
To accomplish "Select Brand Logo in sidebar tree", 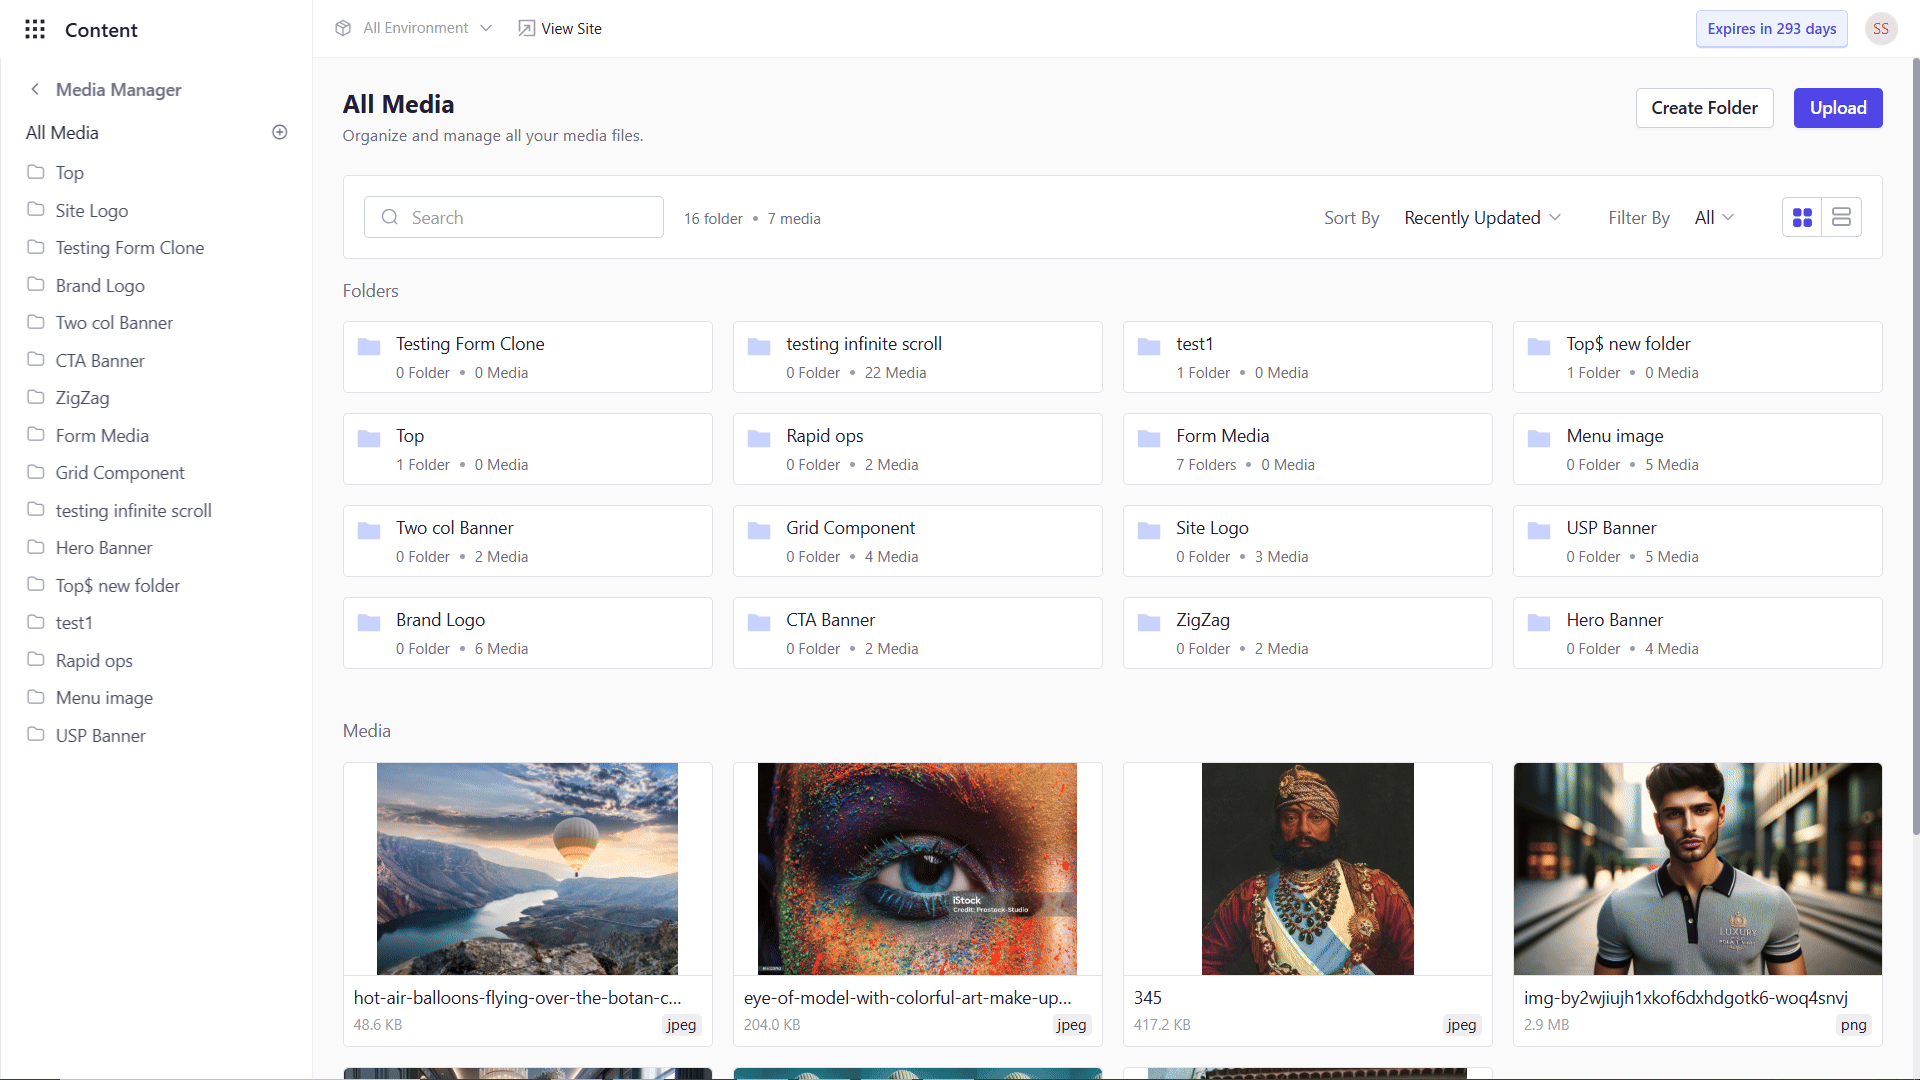I will 100,286.
